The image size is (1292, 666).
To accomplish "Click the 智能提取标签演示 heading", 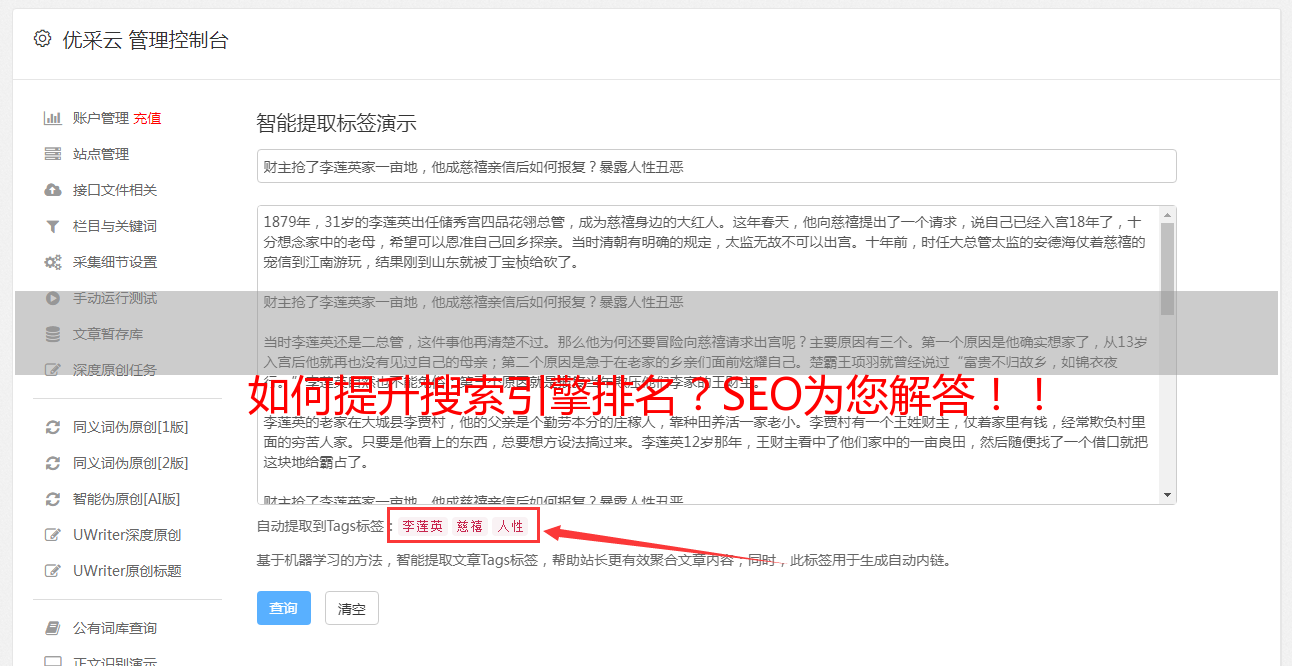I will pos(336,124).
